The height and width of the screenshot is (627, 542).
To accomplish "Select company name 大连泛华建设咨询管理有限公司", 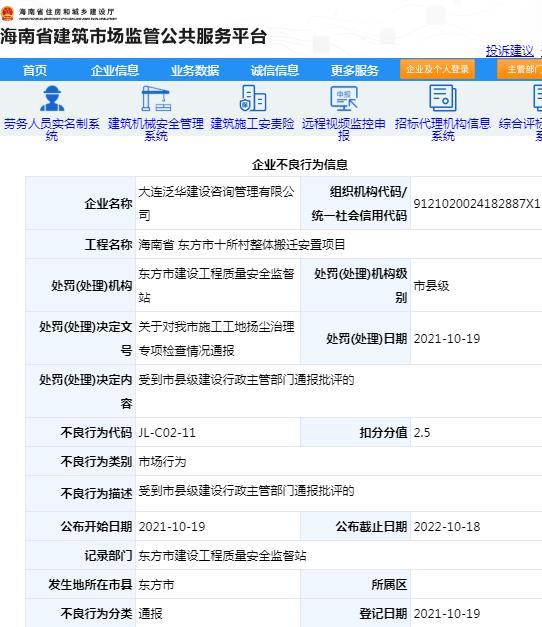I will pos(216,204).
